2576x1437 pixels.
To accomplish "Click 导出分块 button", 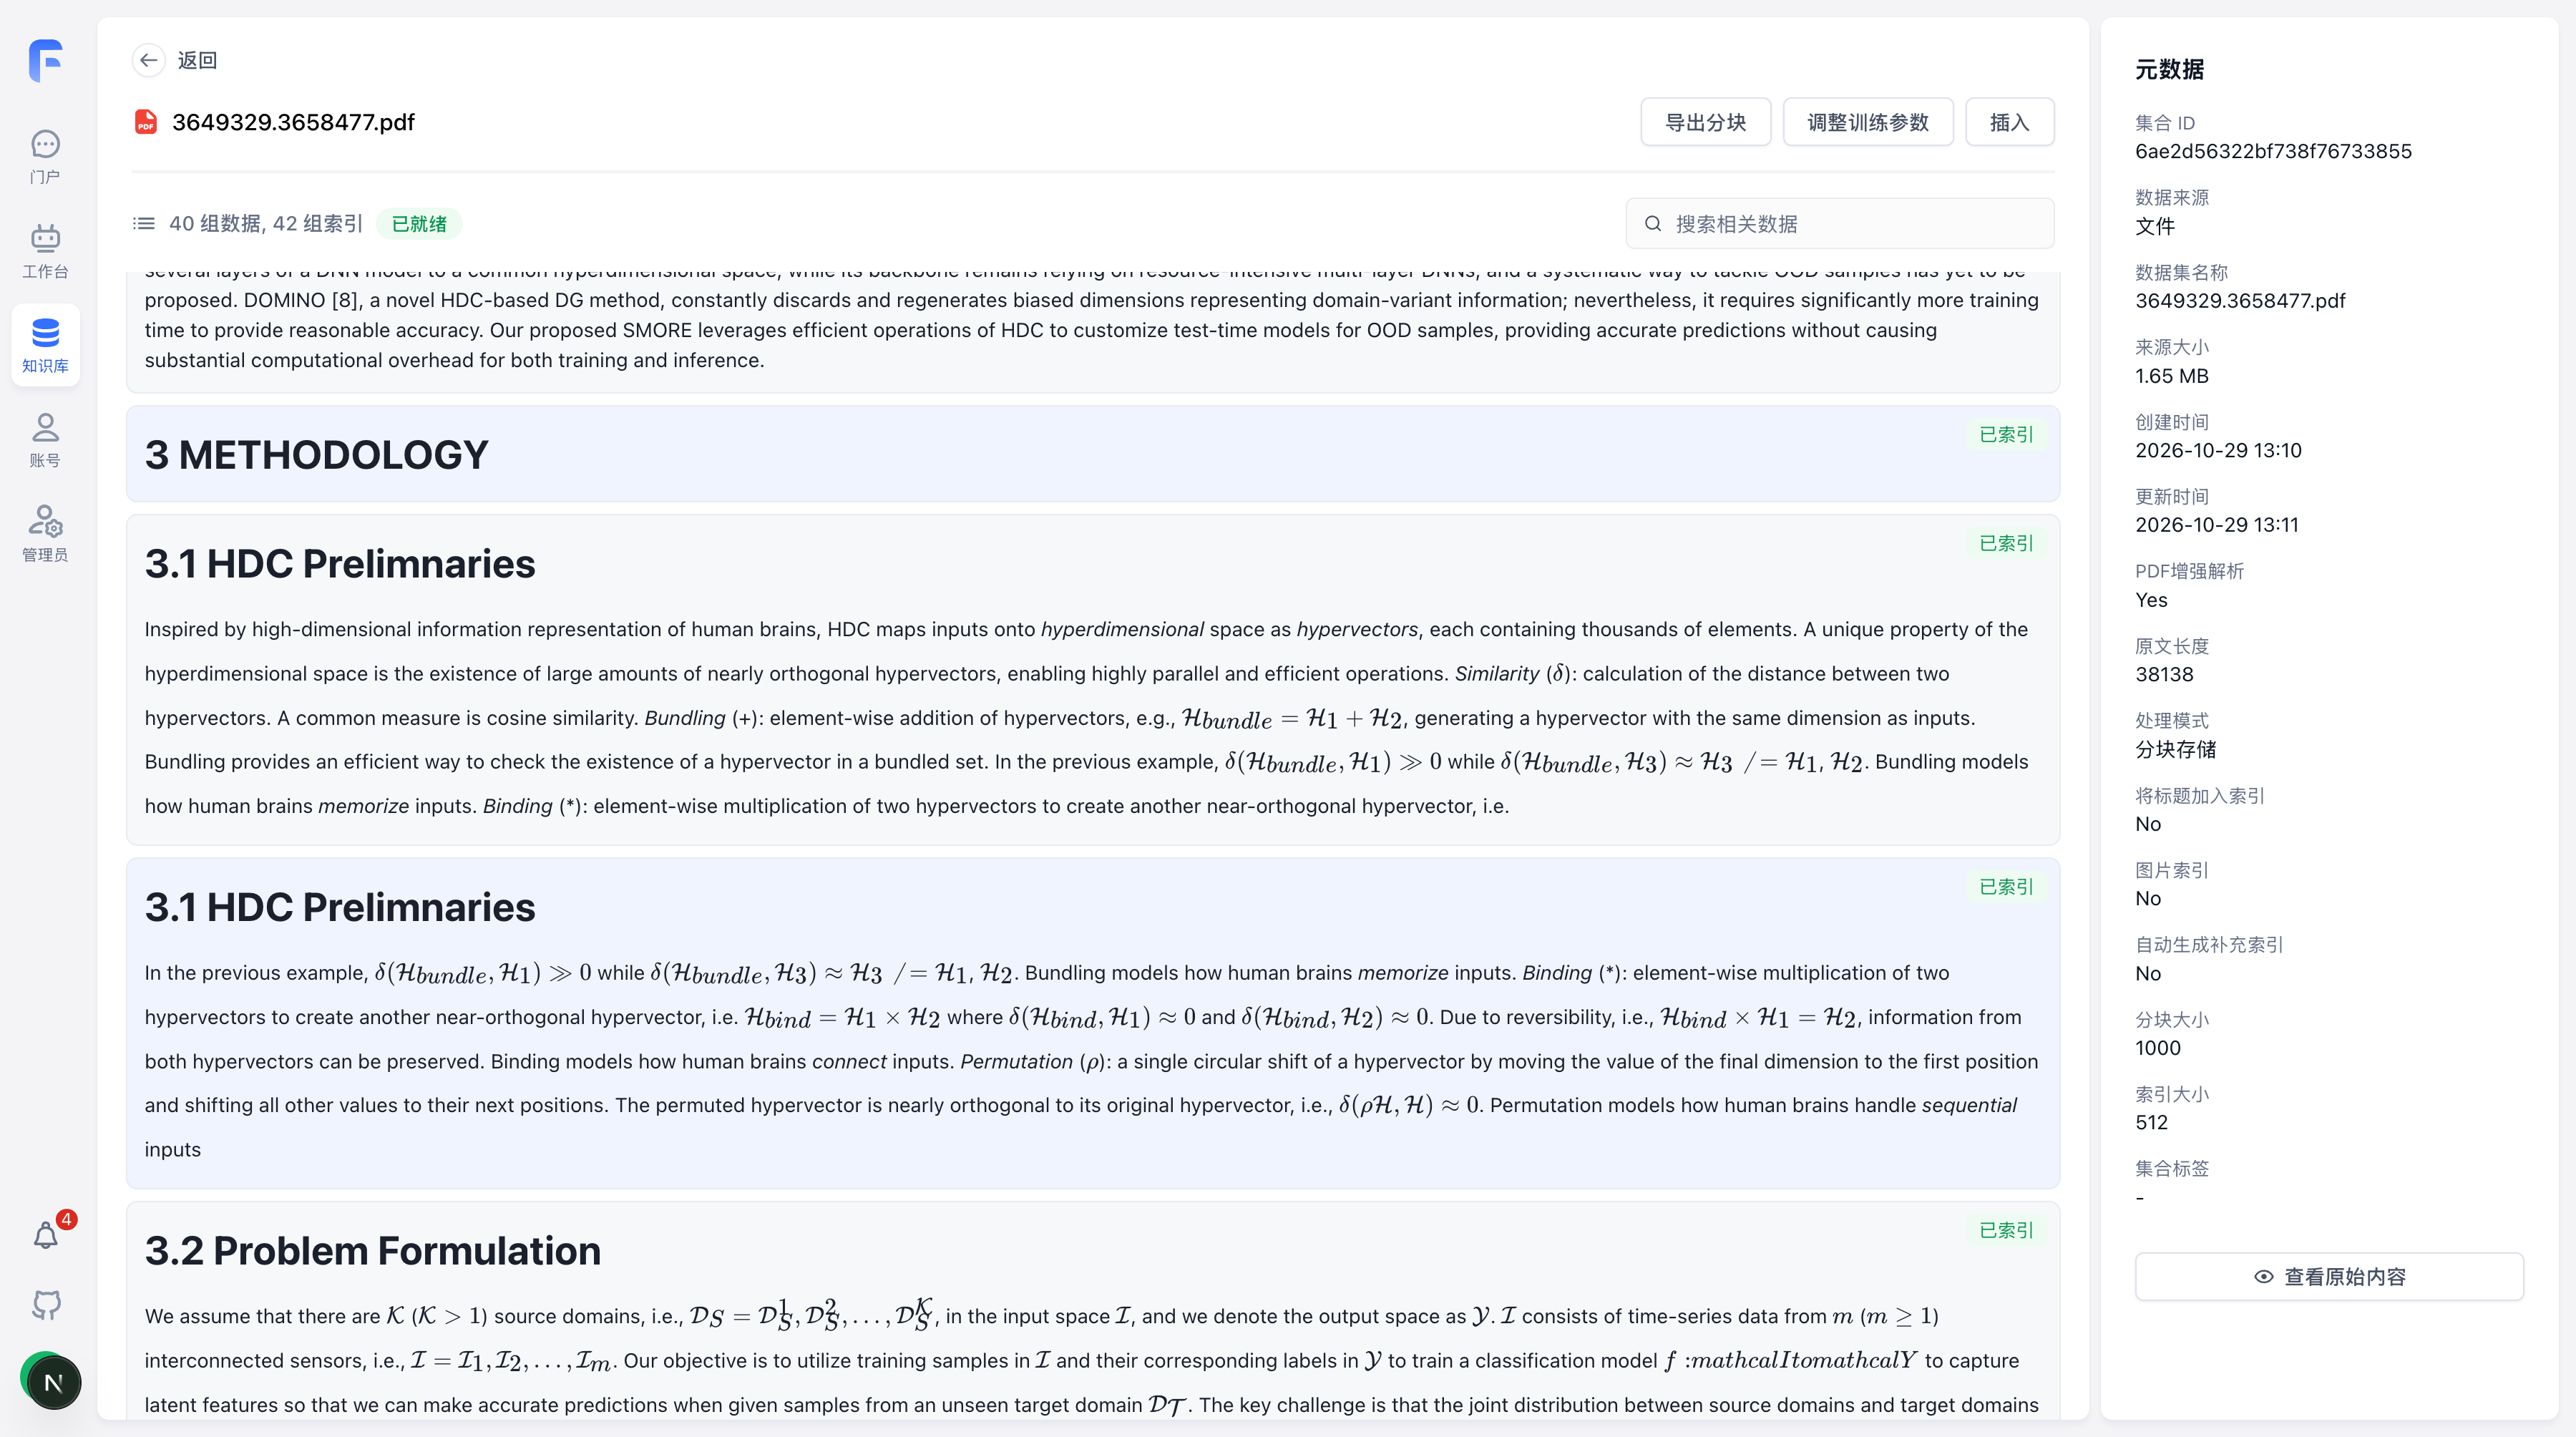I will tap(1705, 122).
